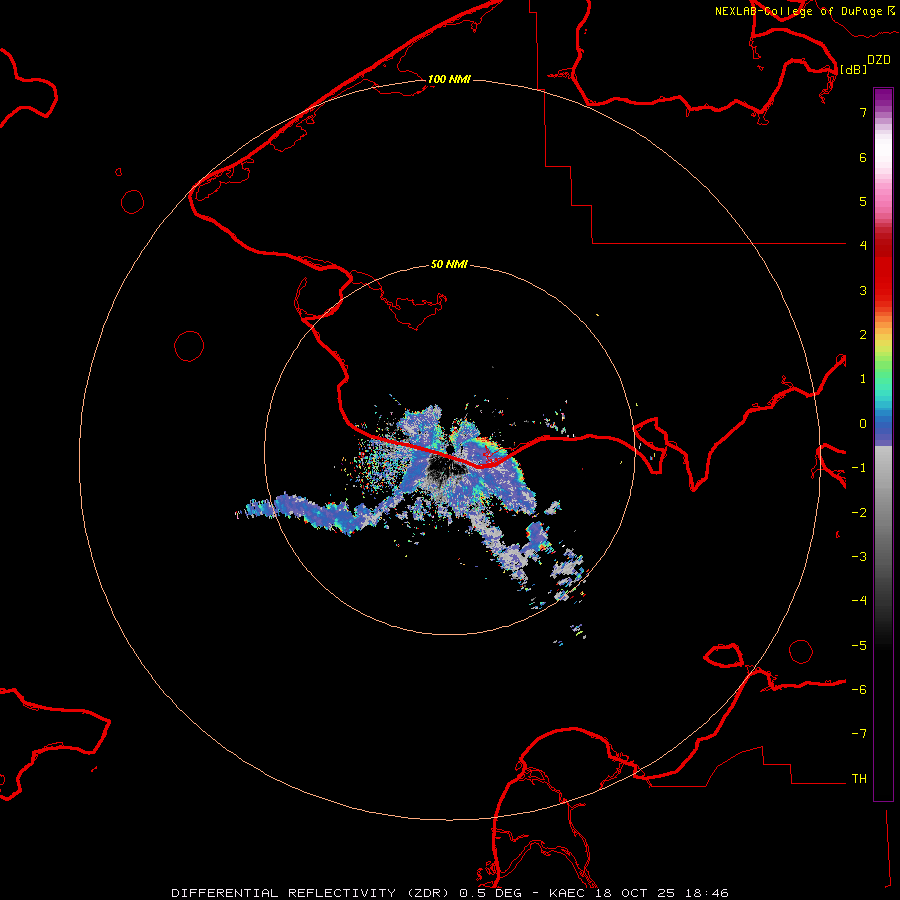This screenshot has height=900, width=900.
Task: Click the 3 dB value on color scale
Action: 863,290
